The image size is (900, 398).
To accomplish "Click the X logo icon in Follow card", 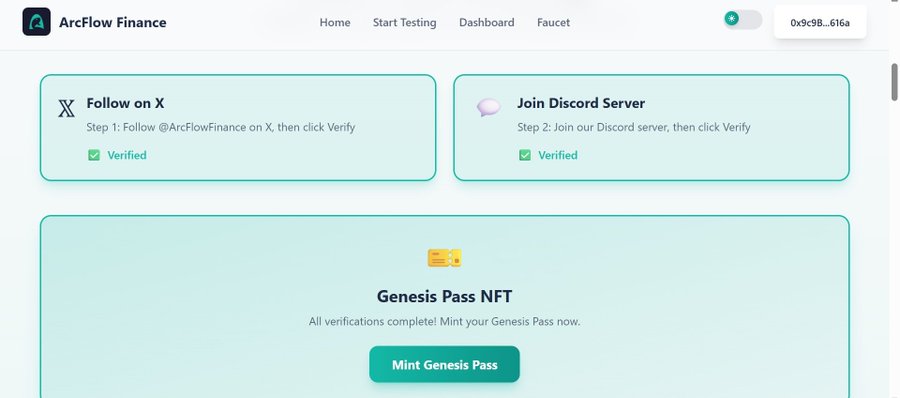I will tap(67, 109).
